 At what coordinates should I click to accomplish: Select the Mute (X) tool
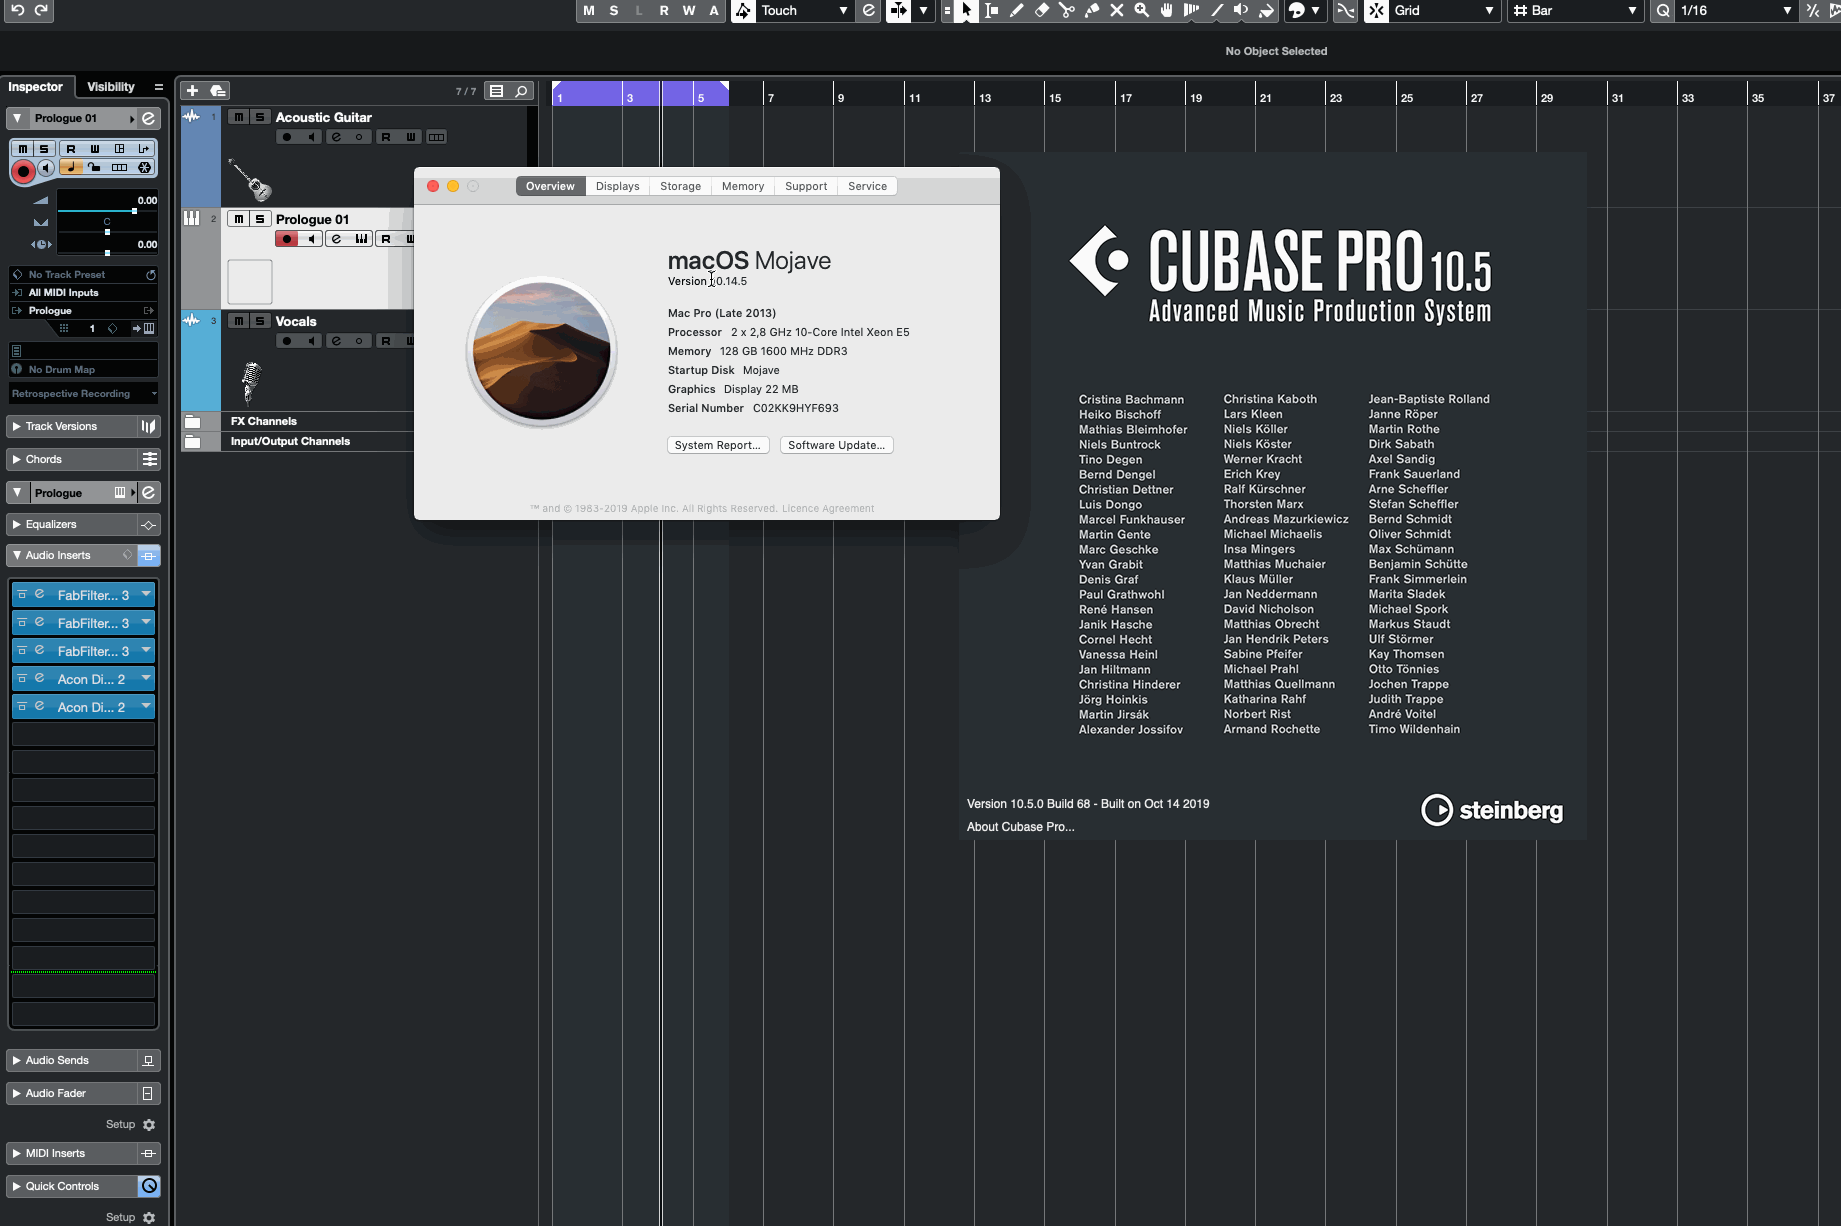tap(1116, 10)
